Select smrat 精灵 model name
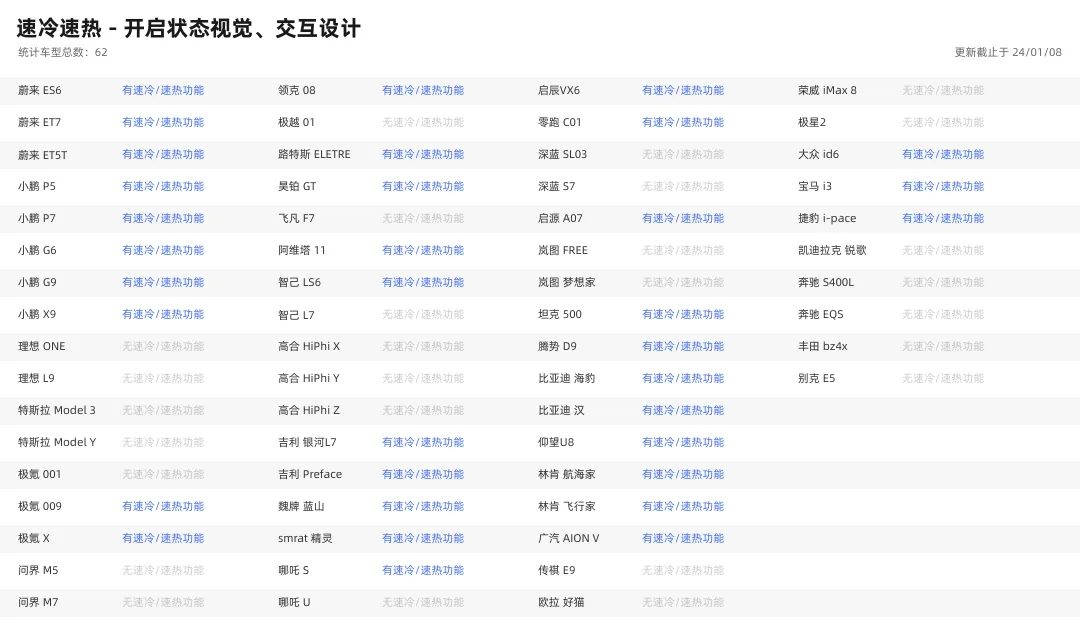The image size is (1080, 643). [x=305, y=538]
